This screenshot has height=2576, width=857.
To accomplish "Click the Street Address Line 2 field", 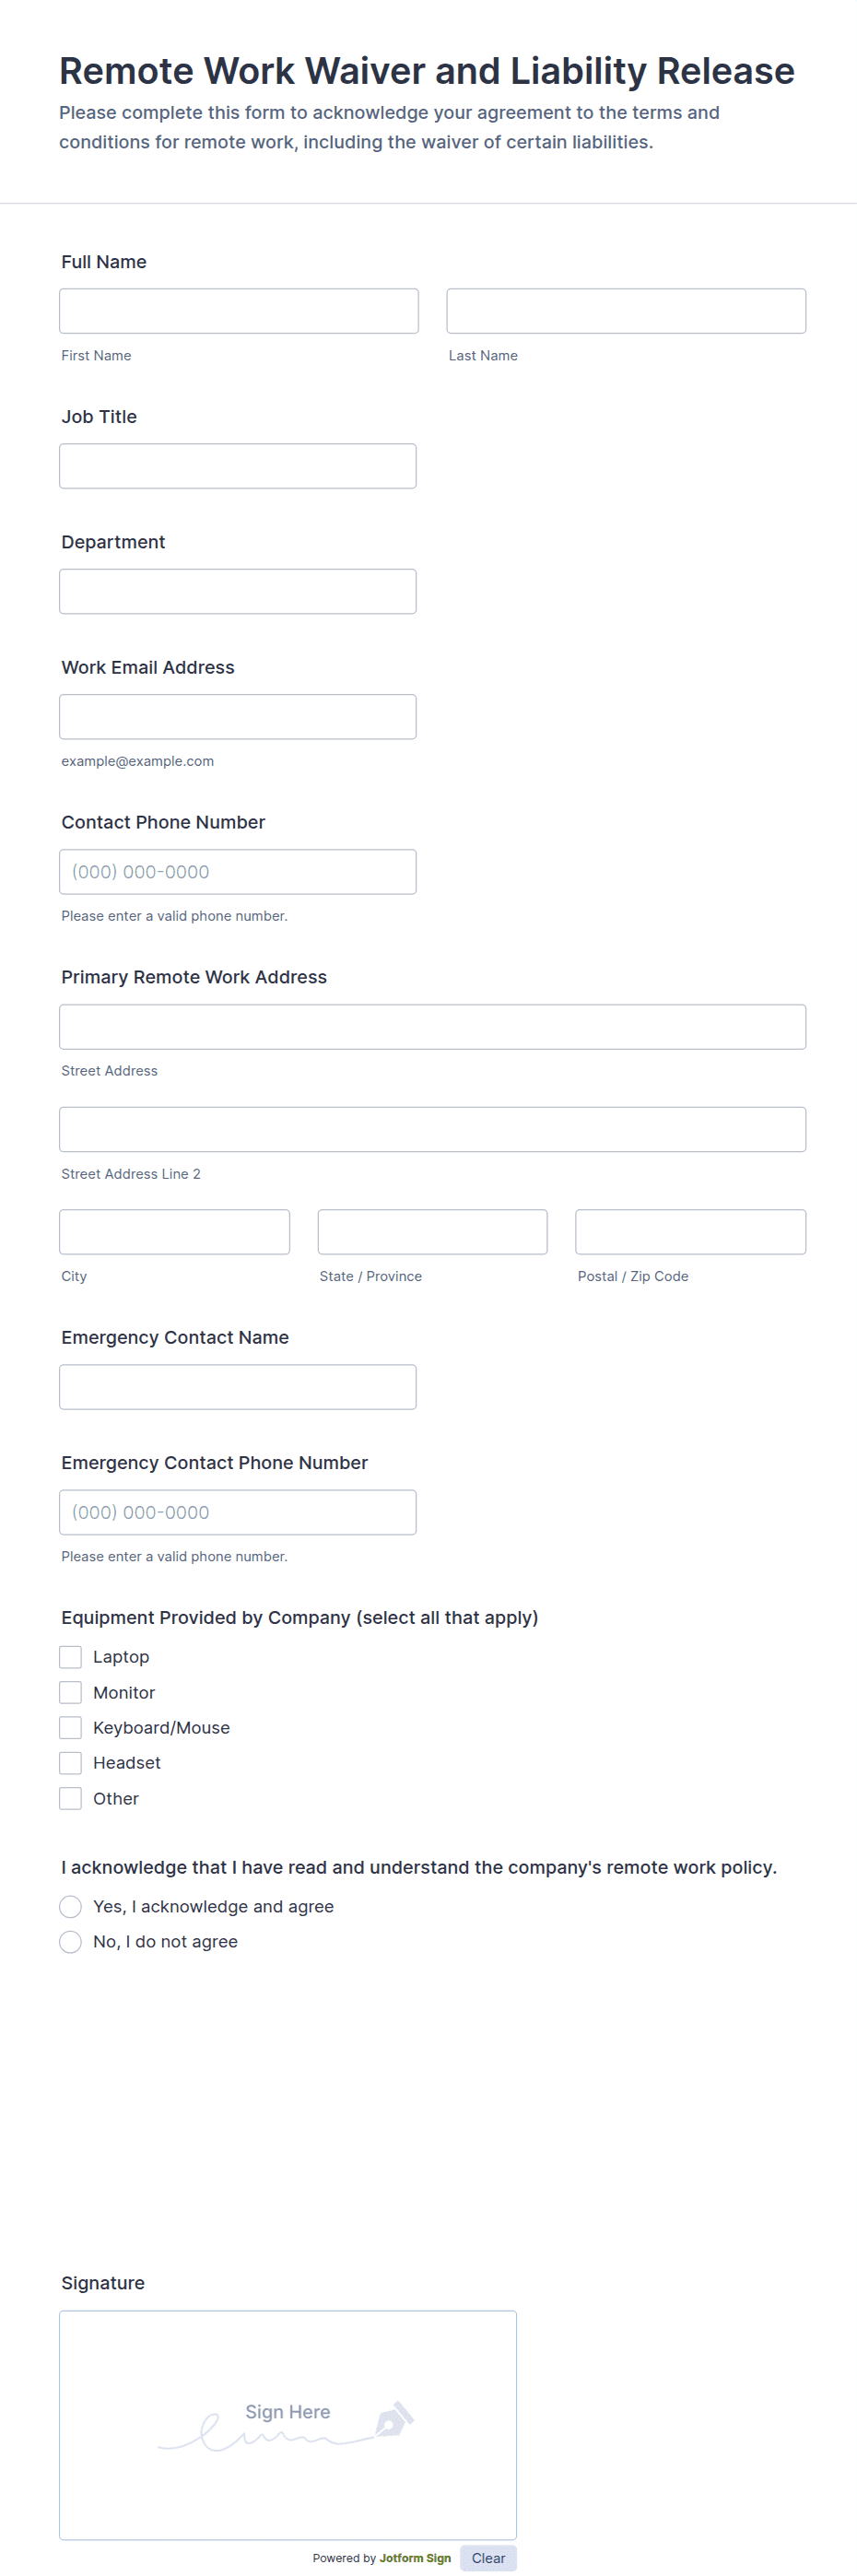I will [x=432, y=1129].
